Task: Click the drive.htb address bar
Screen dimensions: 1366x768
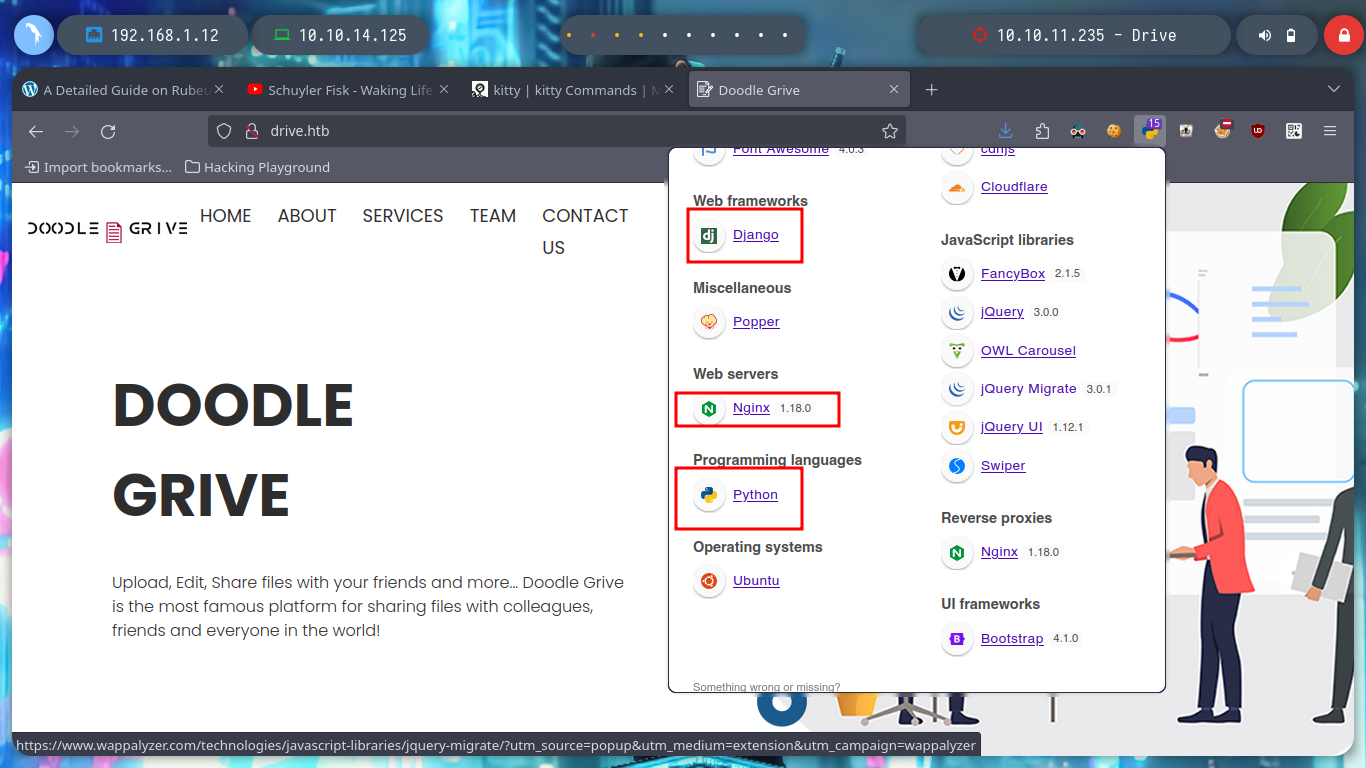Action: (x=555, y=131)
